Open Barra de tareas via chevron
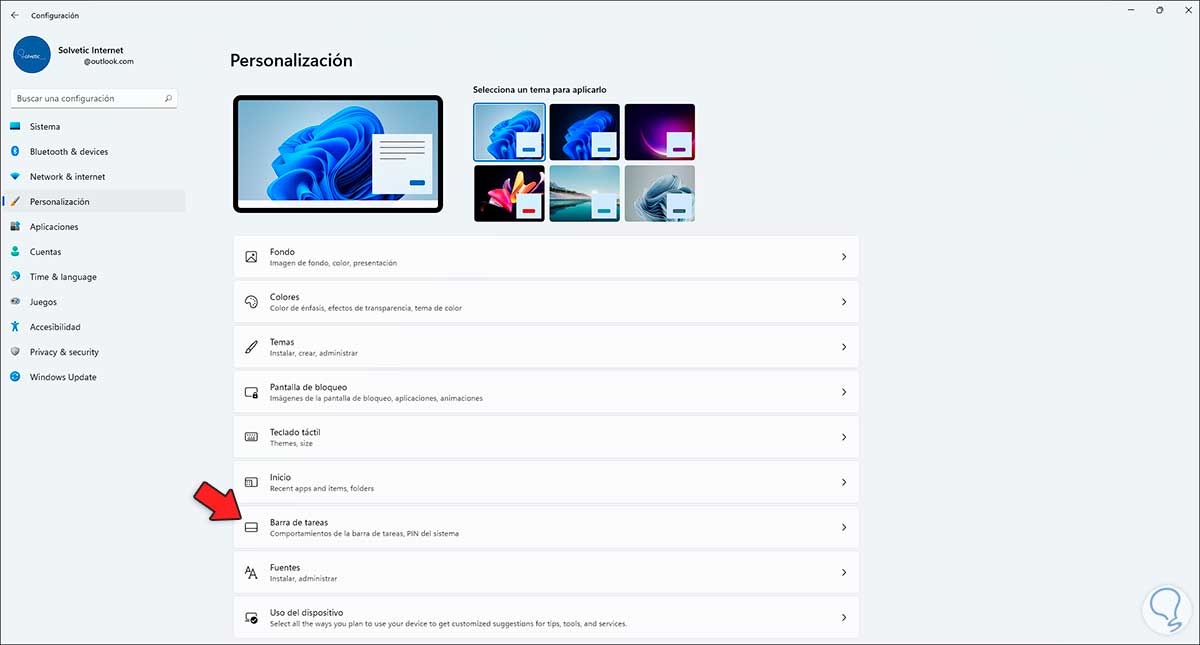 843,527
